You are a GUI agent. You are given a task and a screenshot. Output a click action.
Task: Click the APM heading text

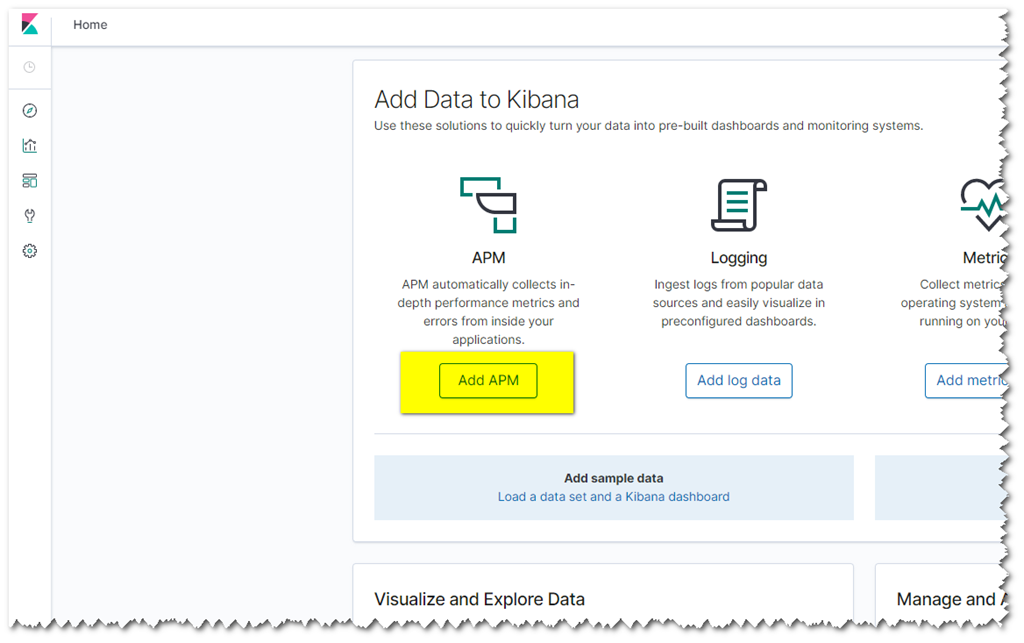click(488, 258)
